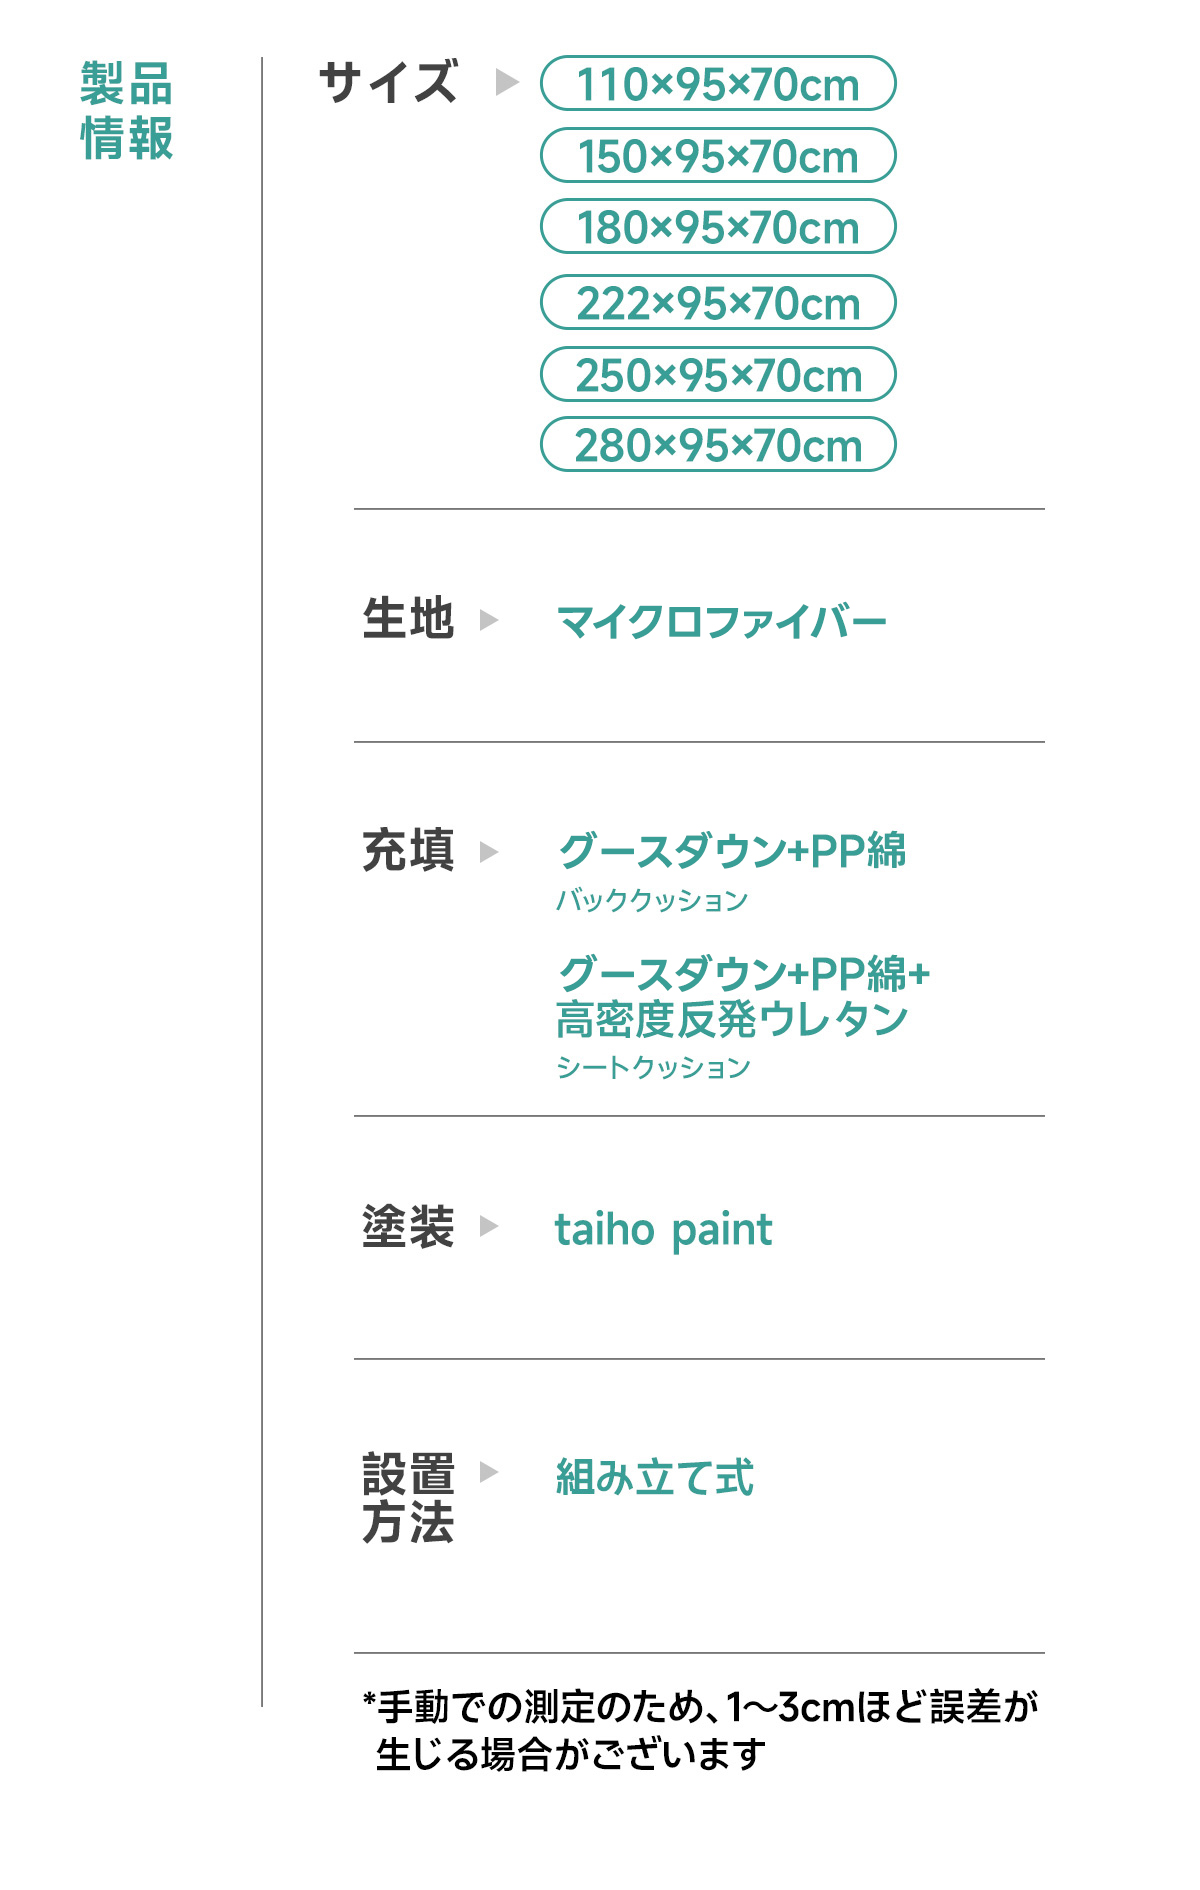Click the 高密度反発ウレタン filling text
Screen dimensions: 1200x1890
pos(732,1020)
